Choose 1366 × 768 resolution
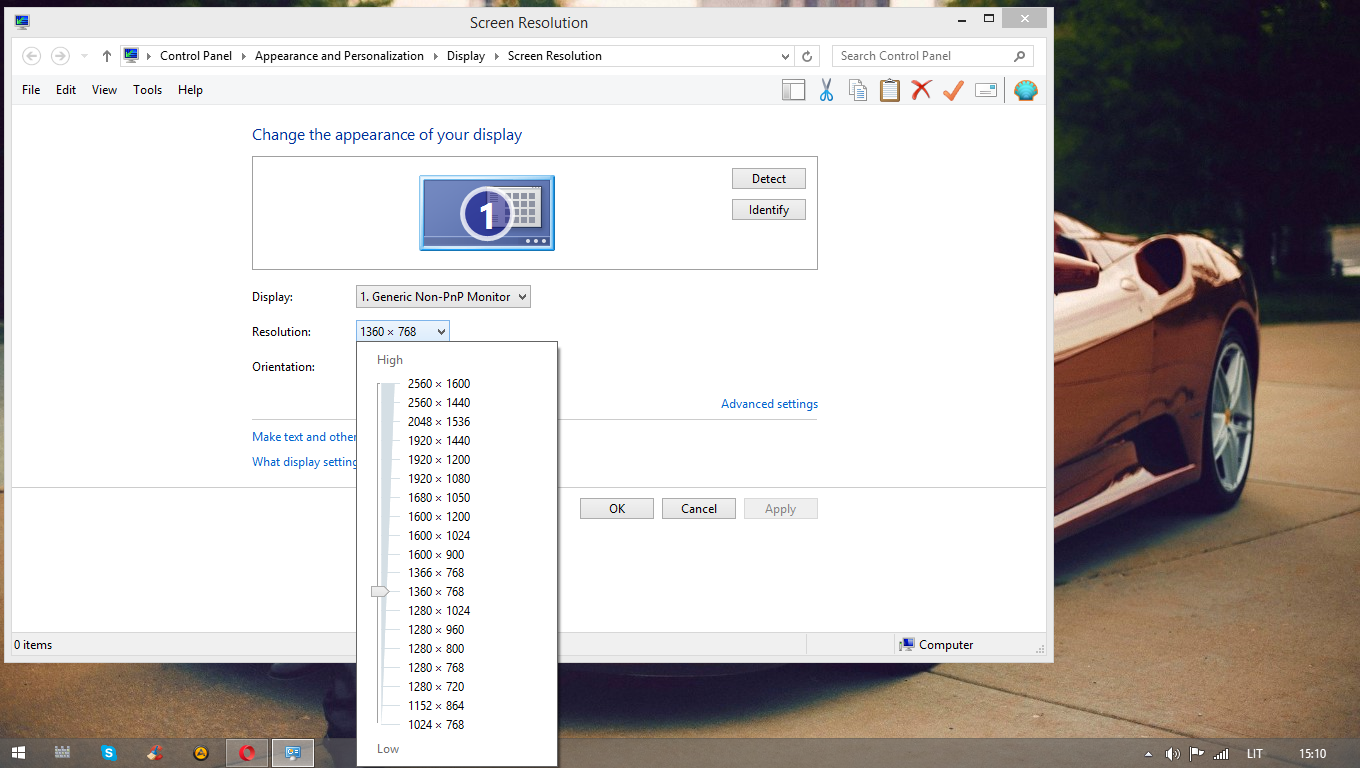Screen dimensions: 1360x768 coord(436,573)
